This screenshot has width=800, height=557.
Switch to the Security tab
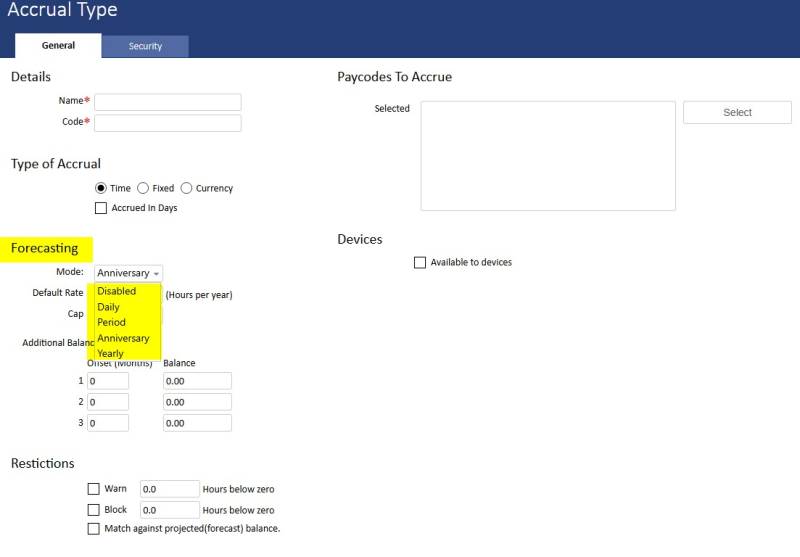(145, 46)
